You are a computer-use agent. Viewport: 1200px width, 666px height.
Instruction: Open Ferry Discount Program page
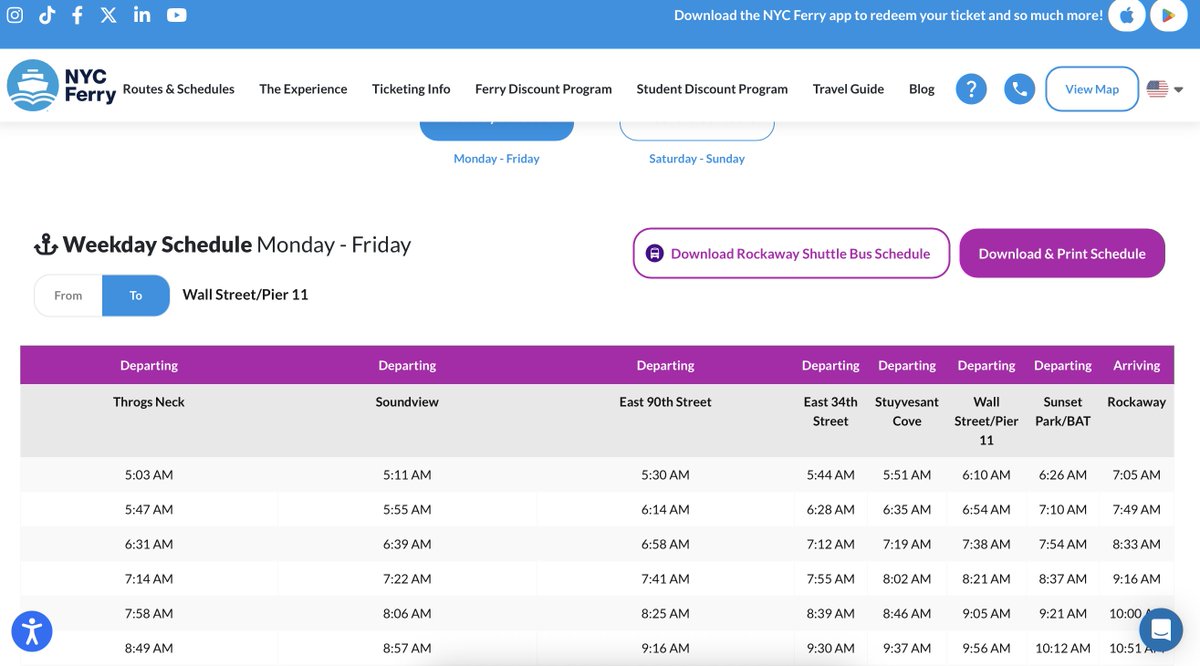point(543,89)
